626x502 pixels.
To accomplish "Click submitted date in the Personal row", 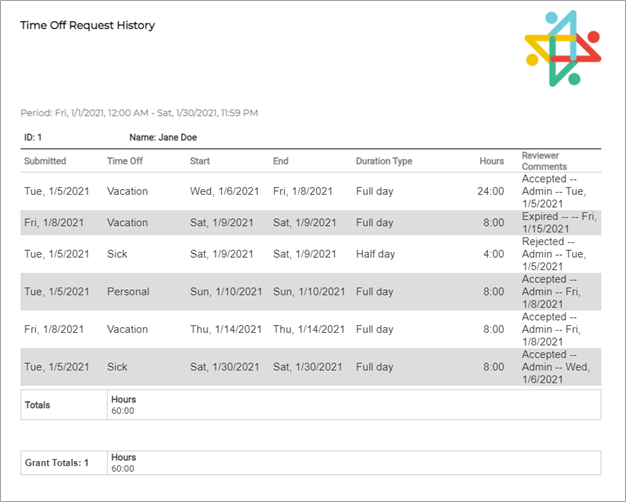I will [57, 292].
